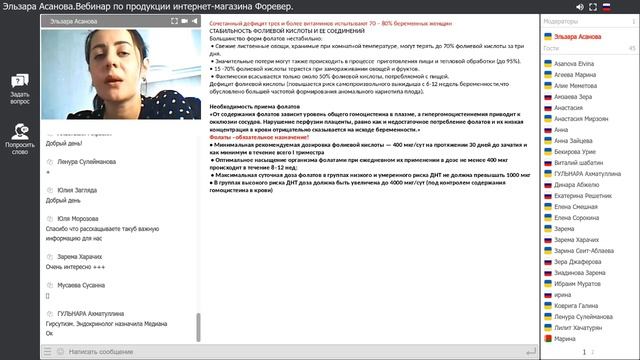Select guest Екатерина Решетник
This screenshot has height=360, width=640.
click(x=583, y=196)
